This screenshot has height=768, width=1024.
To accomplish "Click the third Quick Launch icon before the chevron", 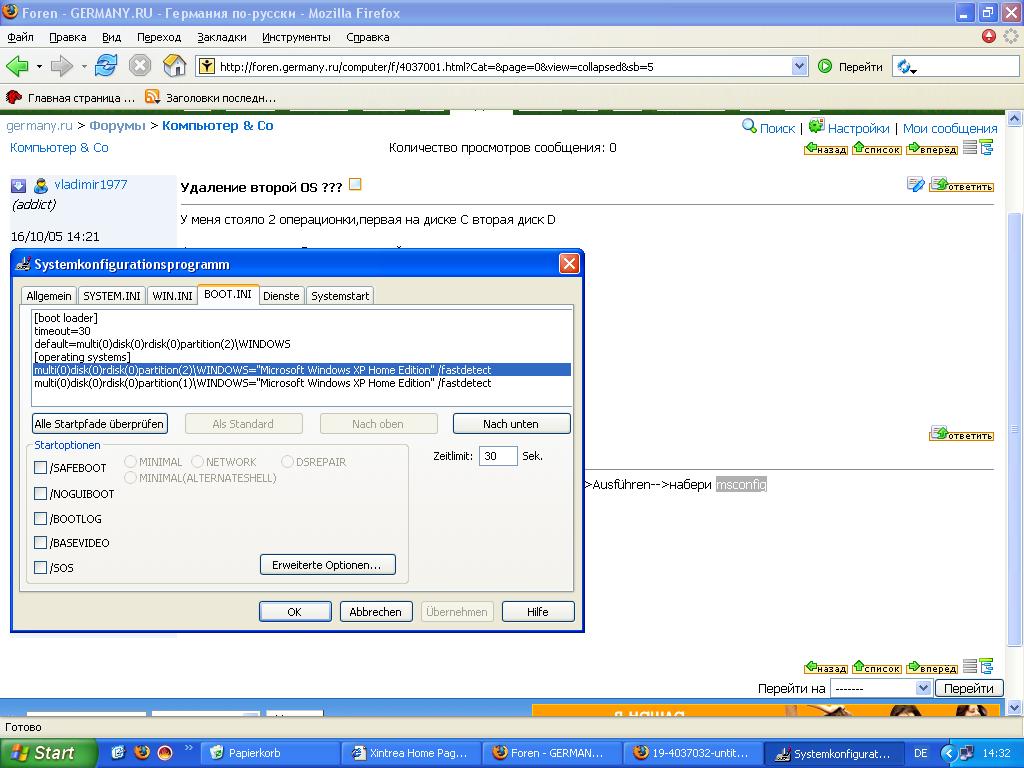I will [x=165, y=752].
